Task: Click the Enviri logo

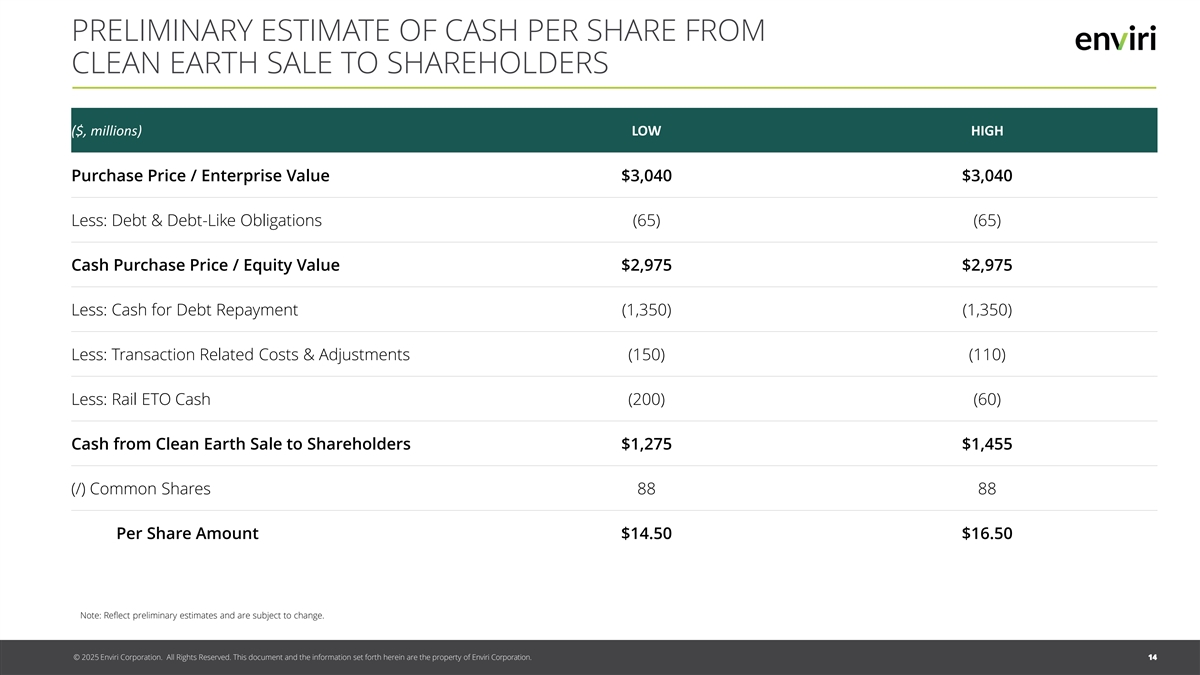Action: point(1115,38)
